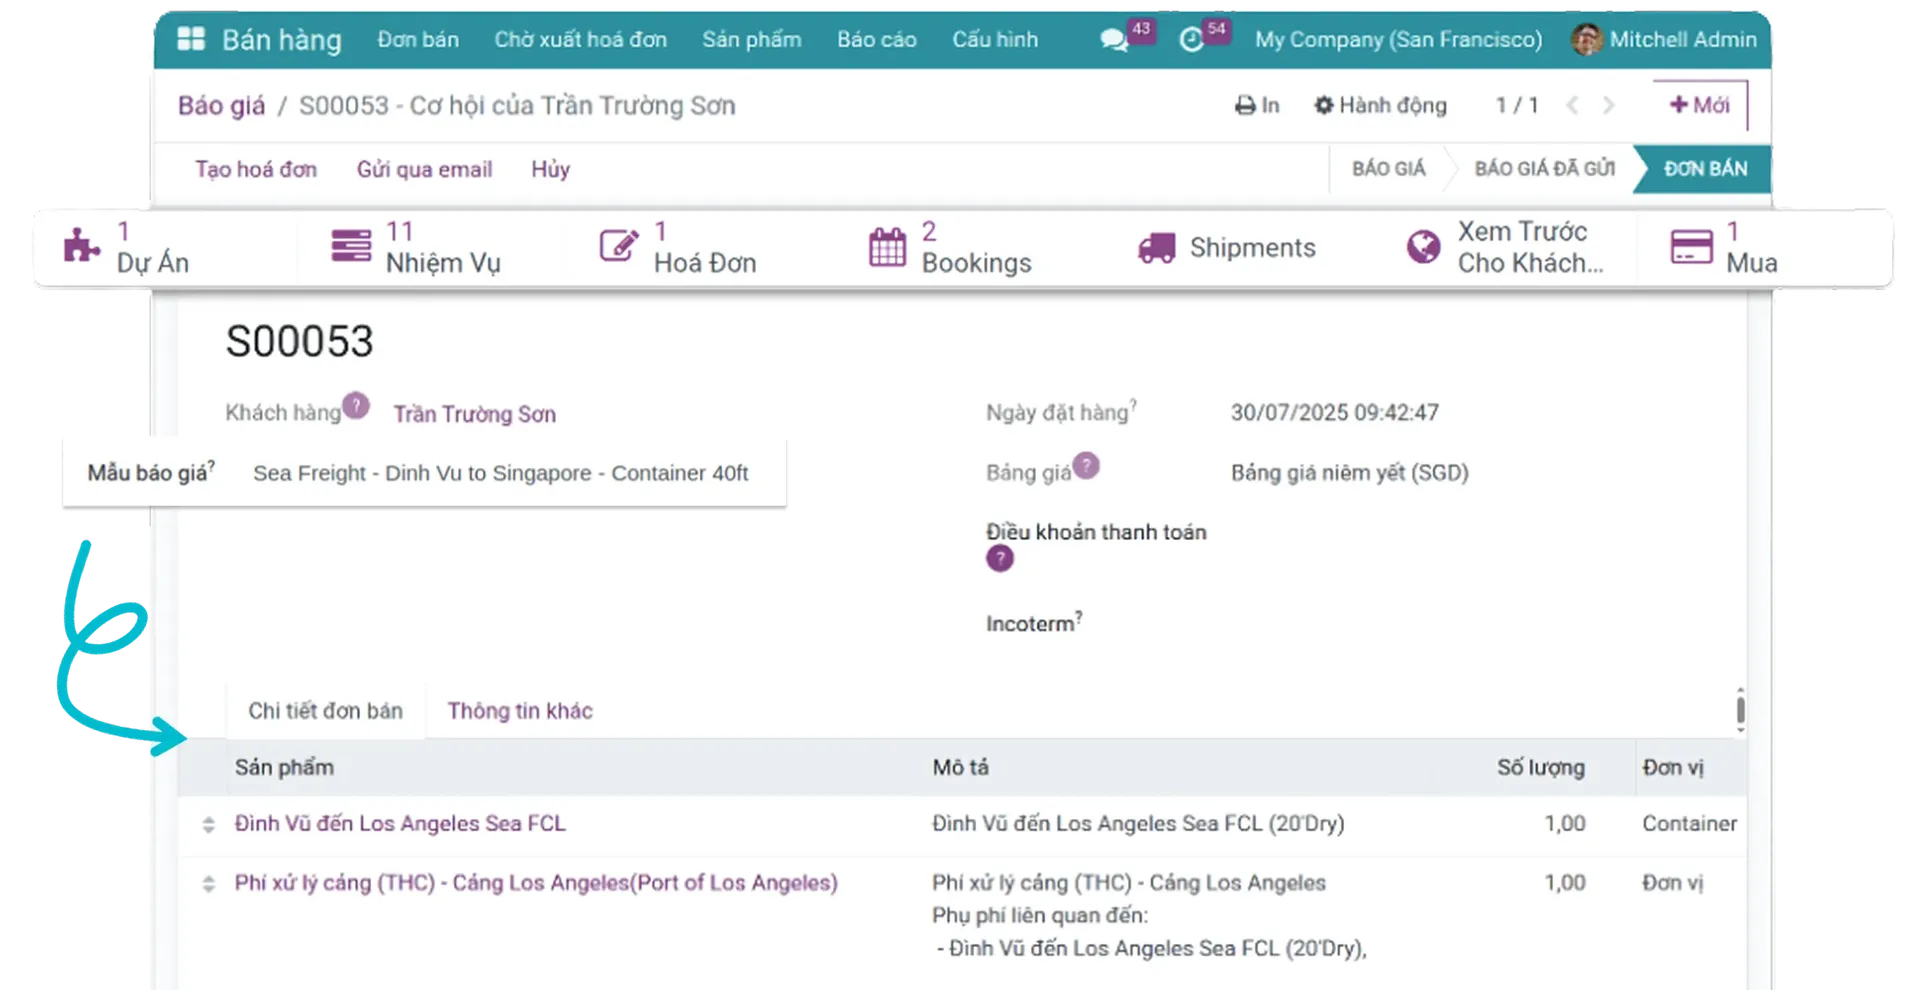Open the activities clock icon with 54 badge
1920x990 pixels.
pos(1191,40)
